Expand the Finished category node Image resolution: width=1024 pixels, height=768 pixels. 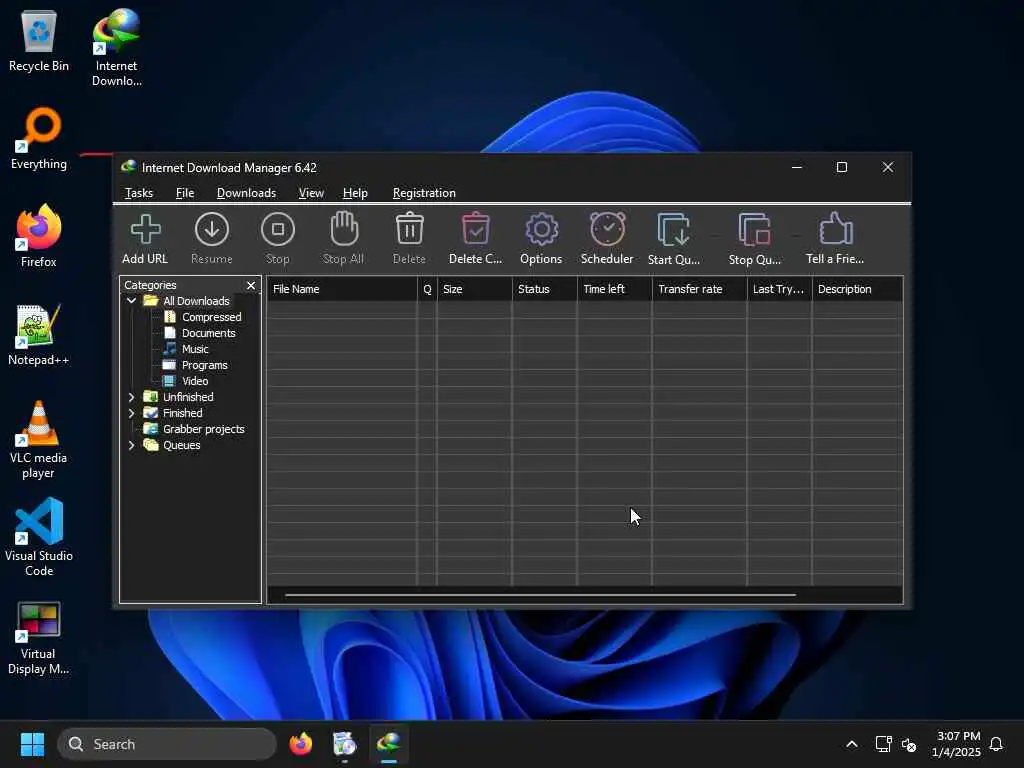pos(131,413)
